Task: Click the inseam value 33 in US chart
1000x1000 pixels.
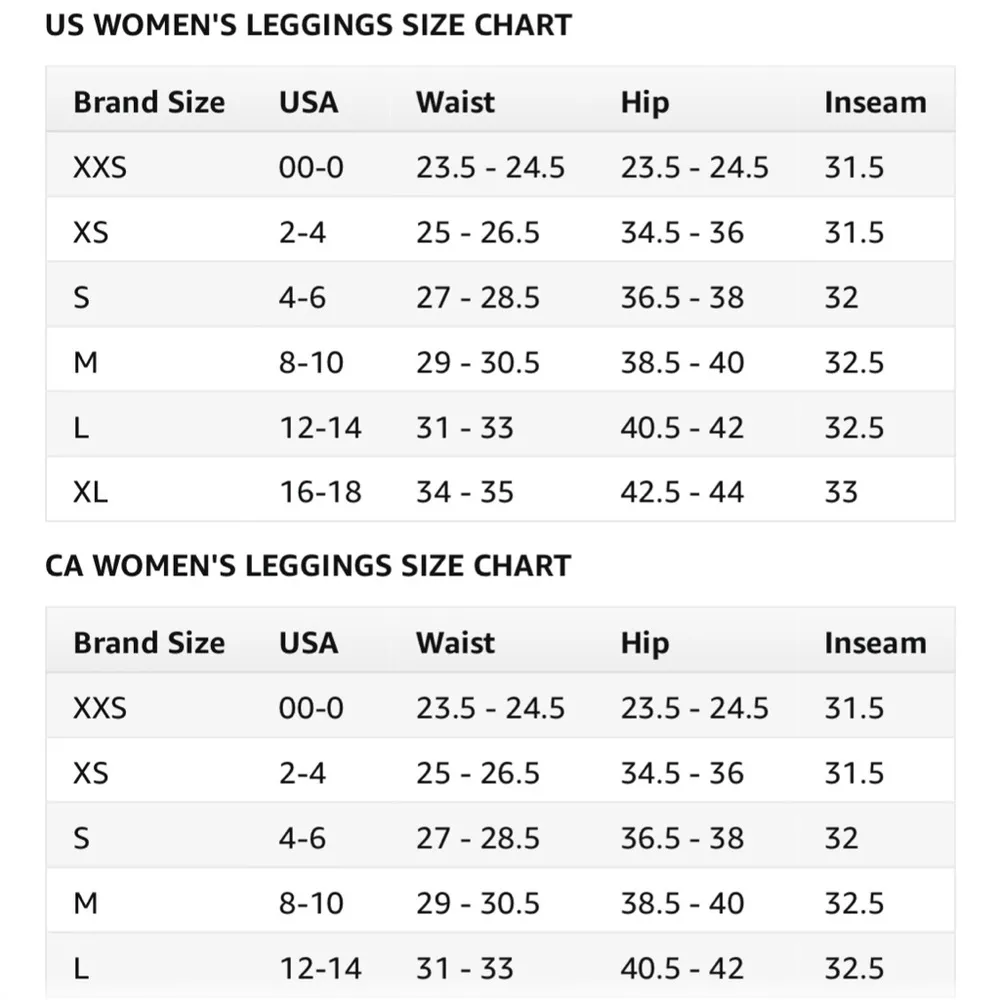Action: 841,492
